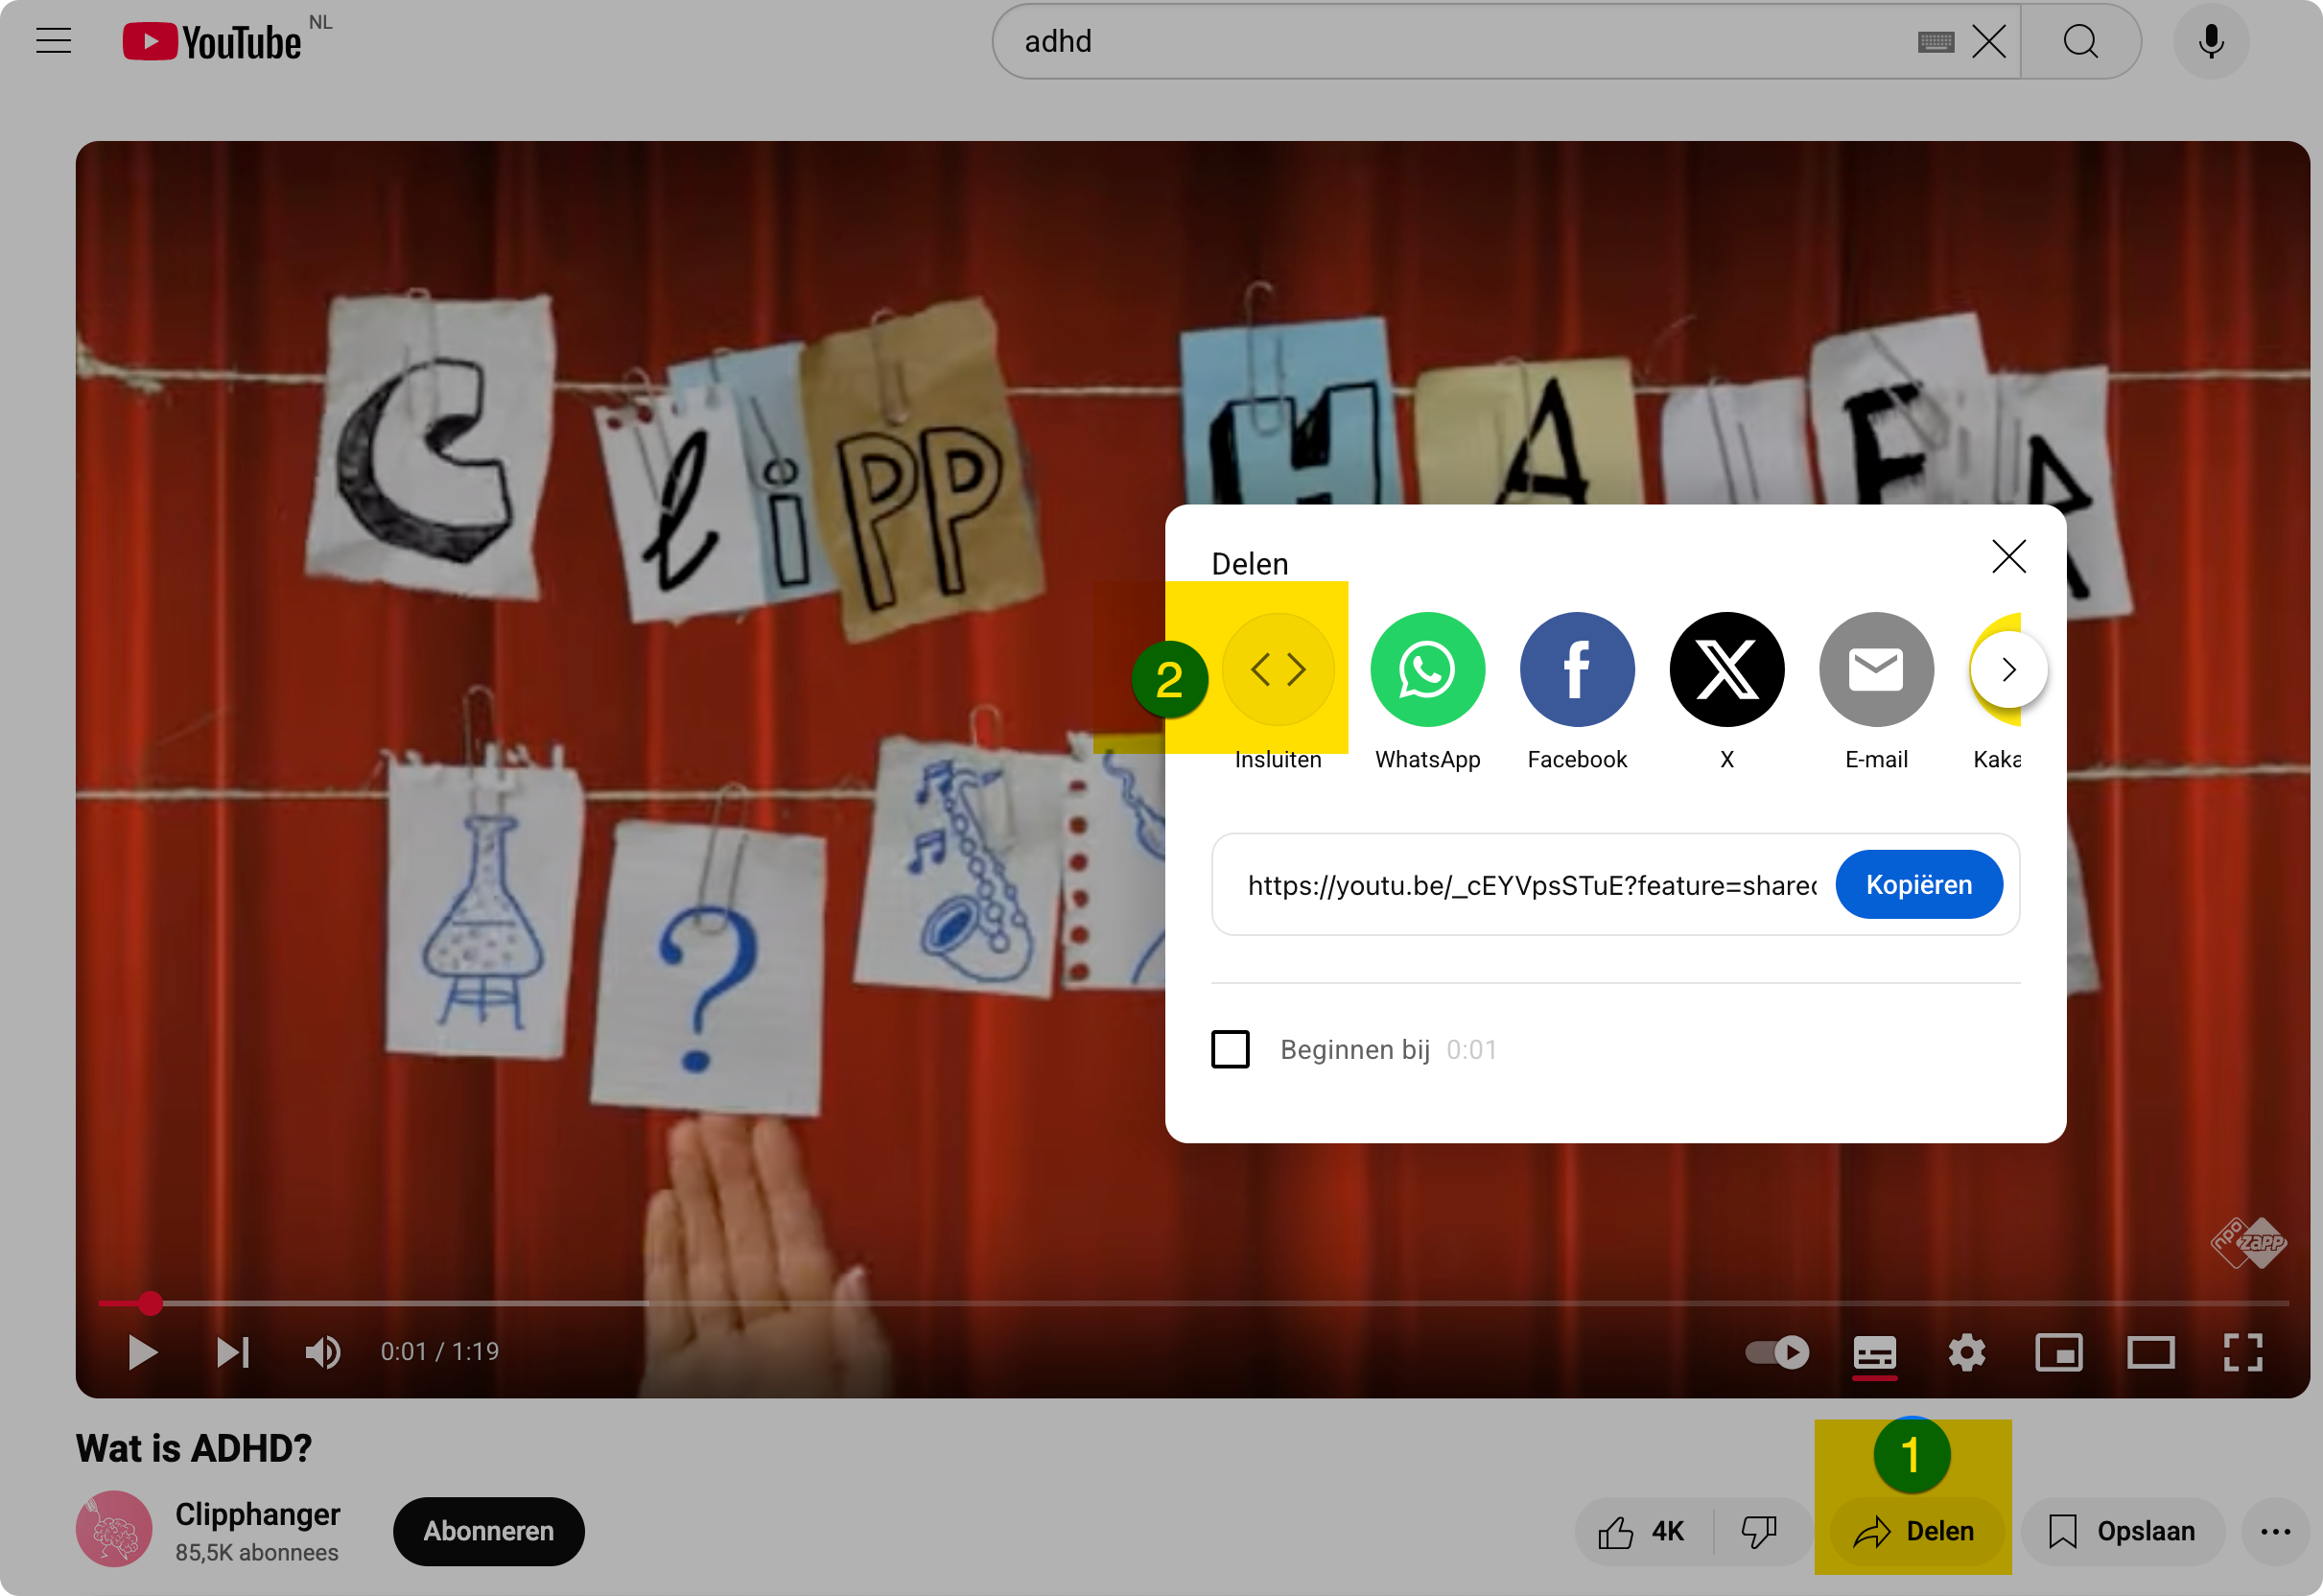Viewport: 2323px width, 1596px height.
Task: Open the Clipphanger channel avatar
Action: click(114, 1528)
